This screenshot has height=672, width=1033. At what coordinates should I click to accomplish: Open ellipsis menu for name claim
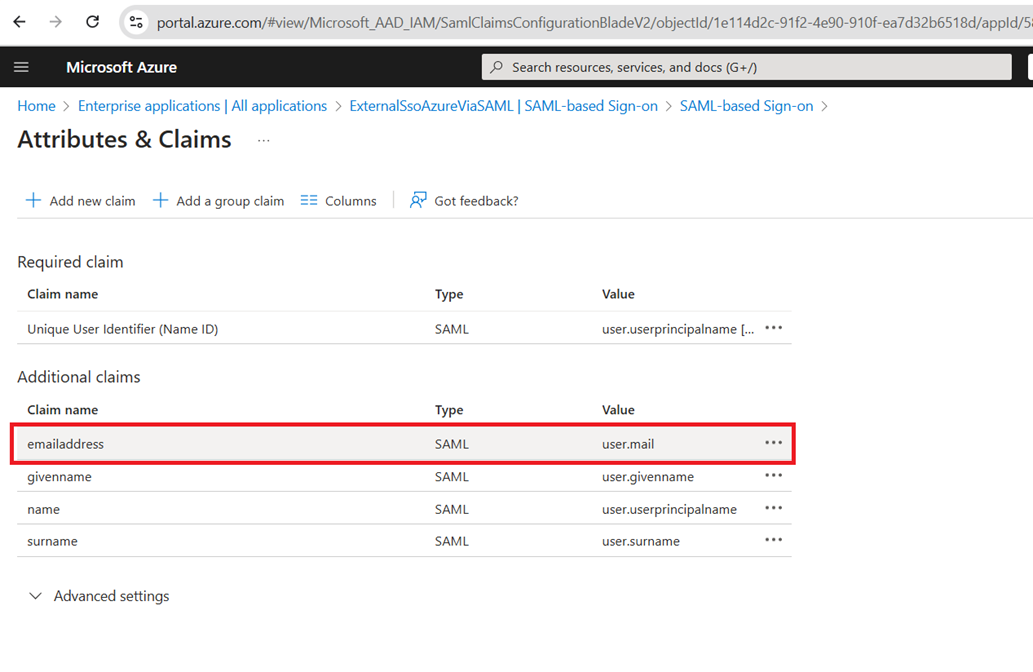click(x=773, y=508)
